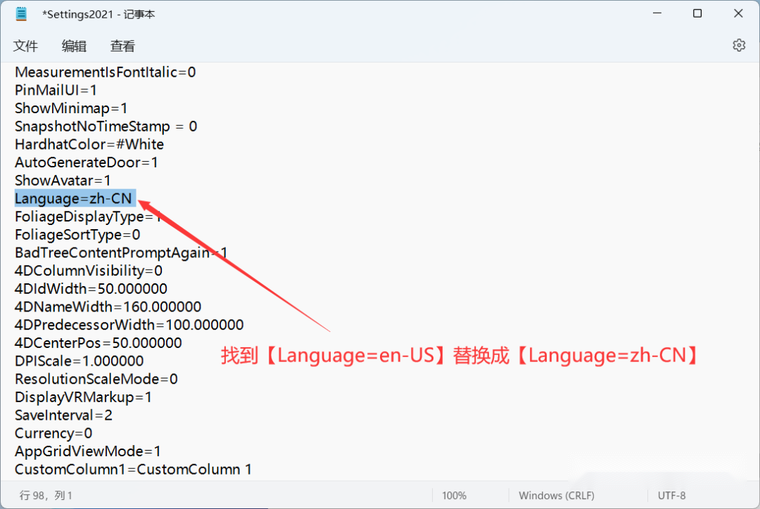Click the 4DIdWidth=50.000000 line
This screenshot has height=509, width=760.
(91, 289)
